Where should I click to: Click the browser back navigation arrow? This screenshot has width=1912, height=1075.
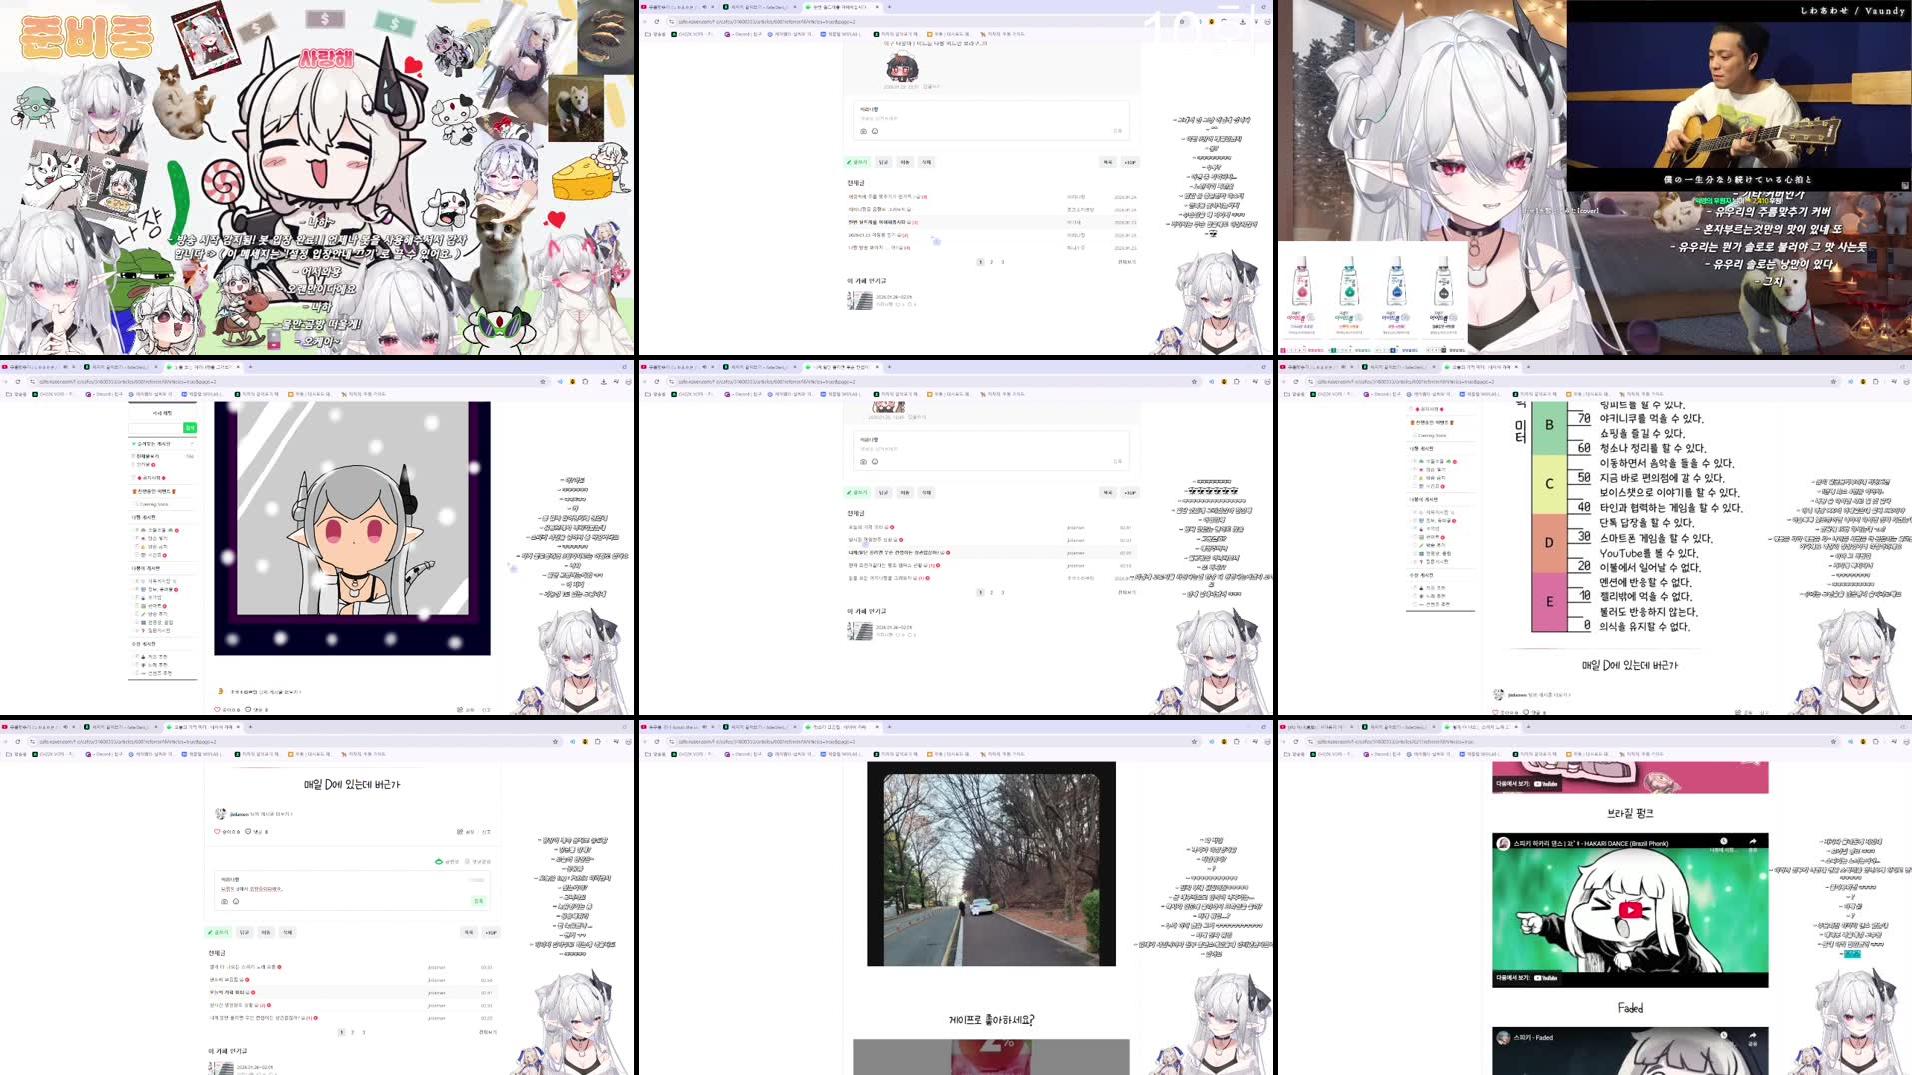[643, 382]
